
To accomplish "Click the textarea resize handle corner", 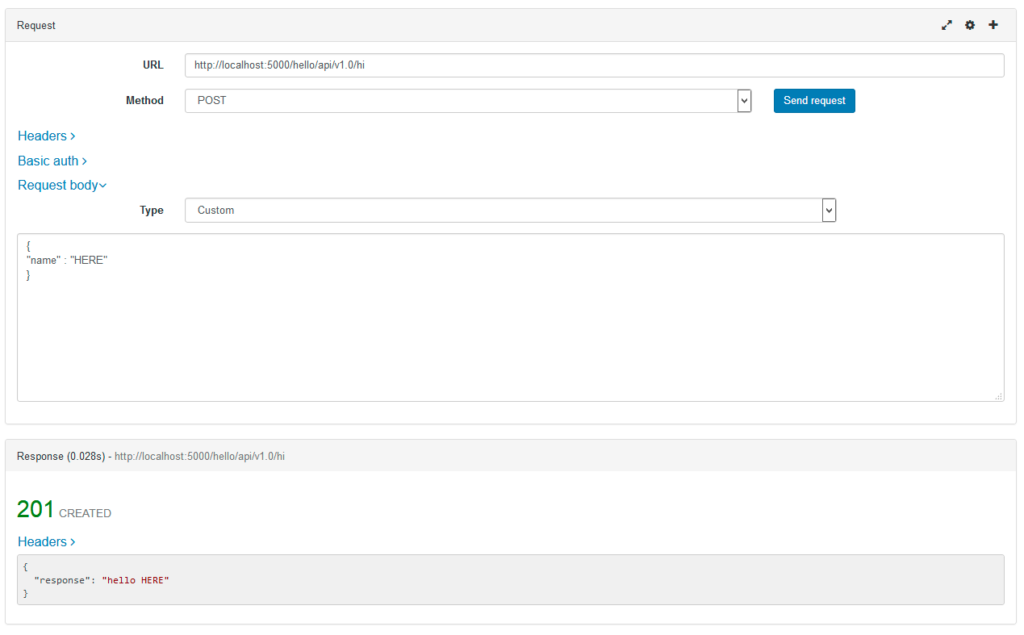I will [998, 396].
